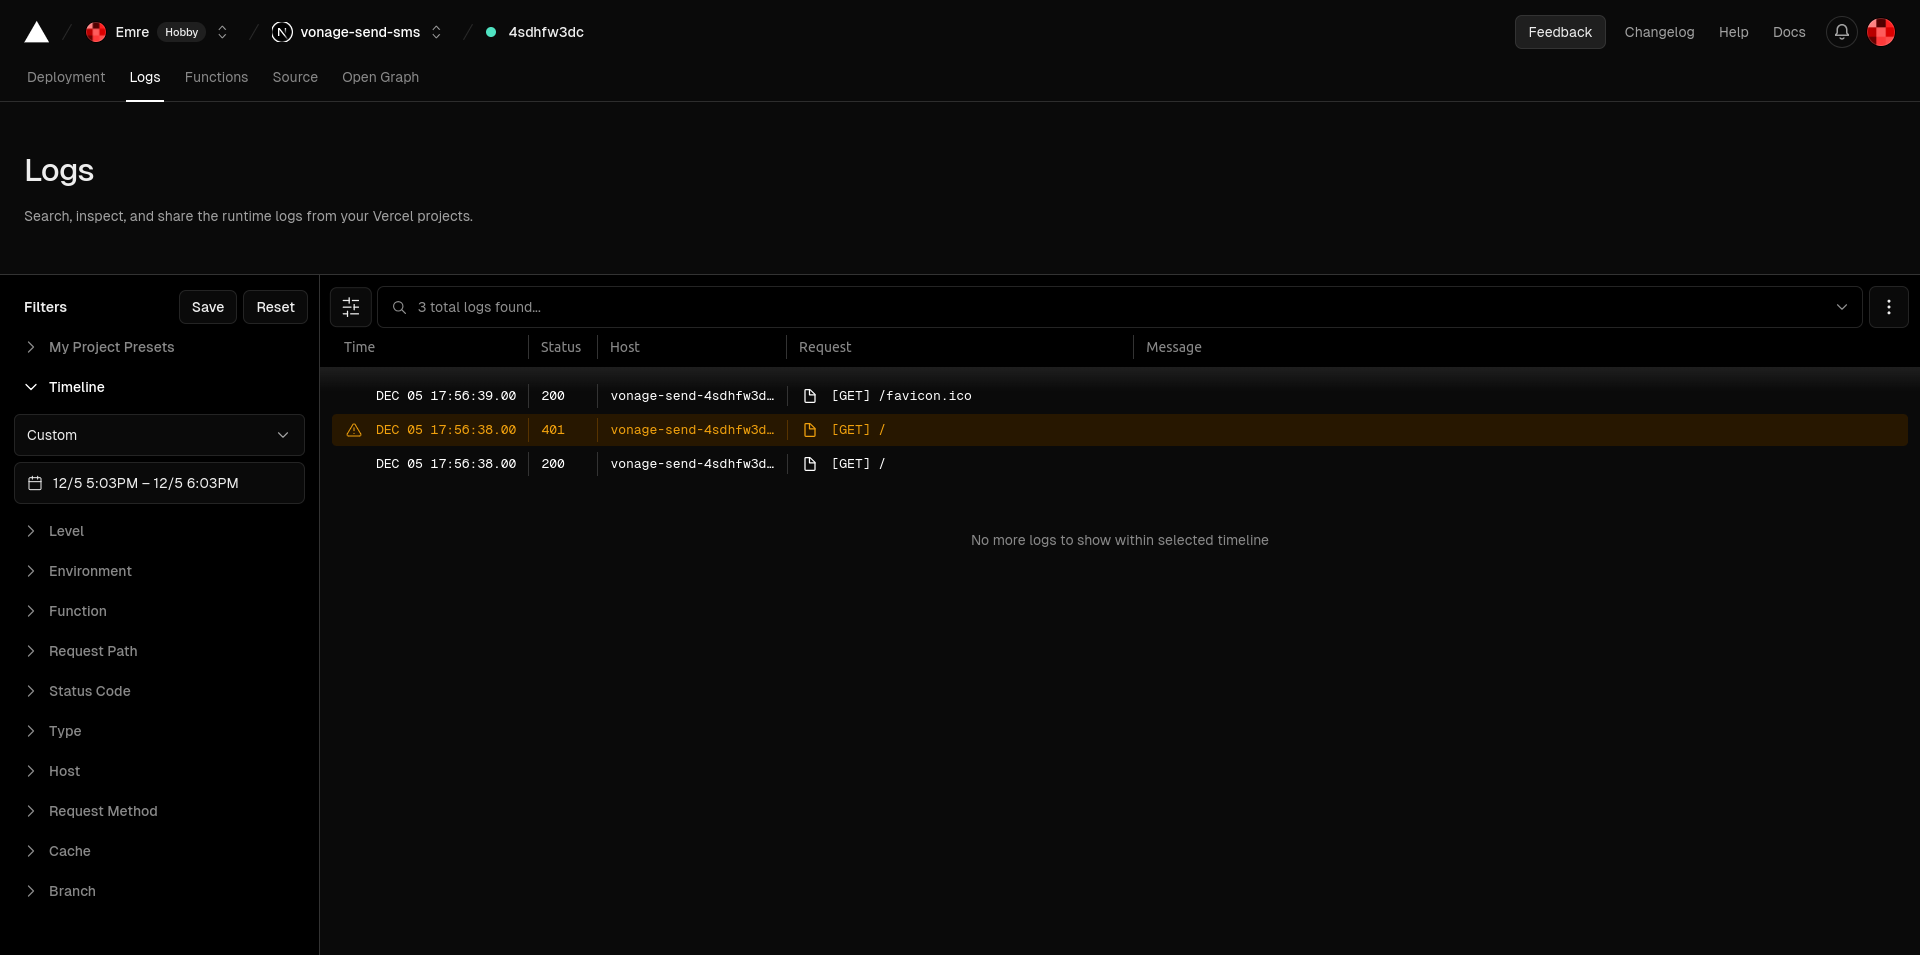Open the Source tab
Image resolution: width=1920 pixels, height=955 pixels.
295,77
